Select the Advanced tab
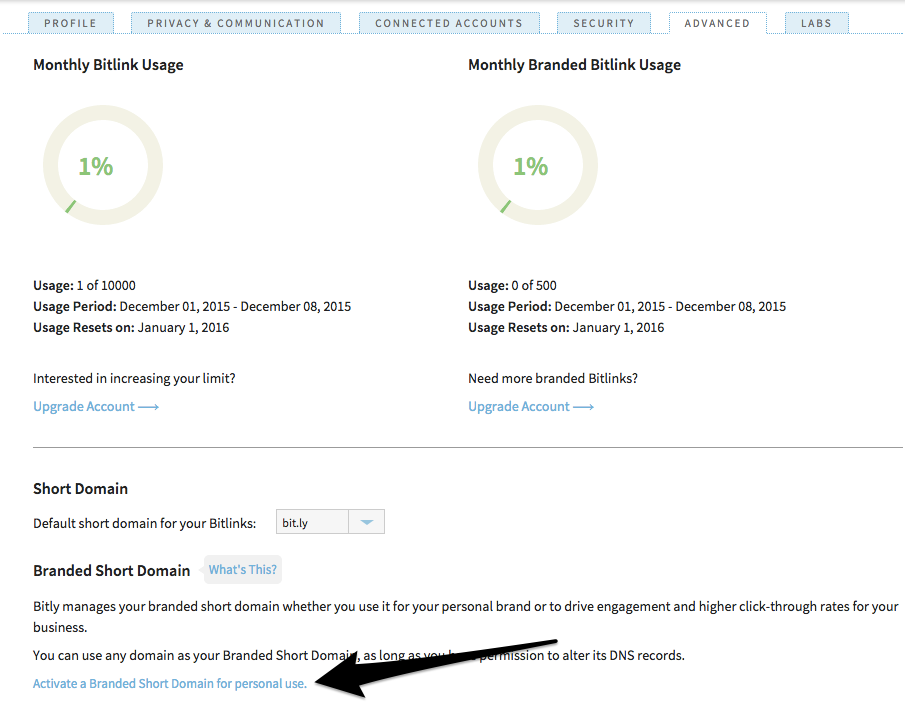905x704 pixels. click(x=717, y=23)
